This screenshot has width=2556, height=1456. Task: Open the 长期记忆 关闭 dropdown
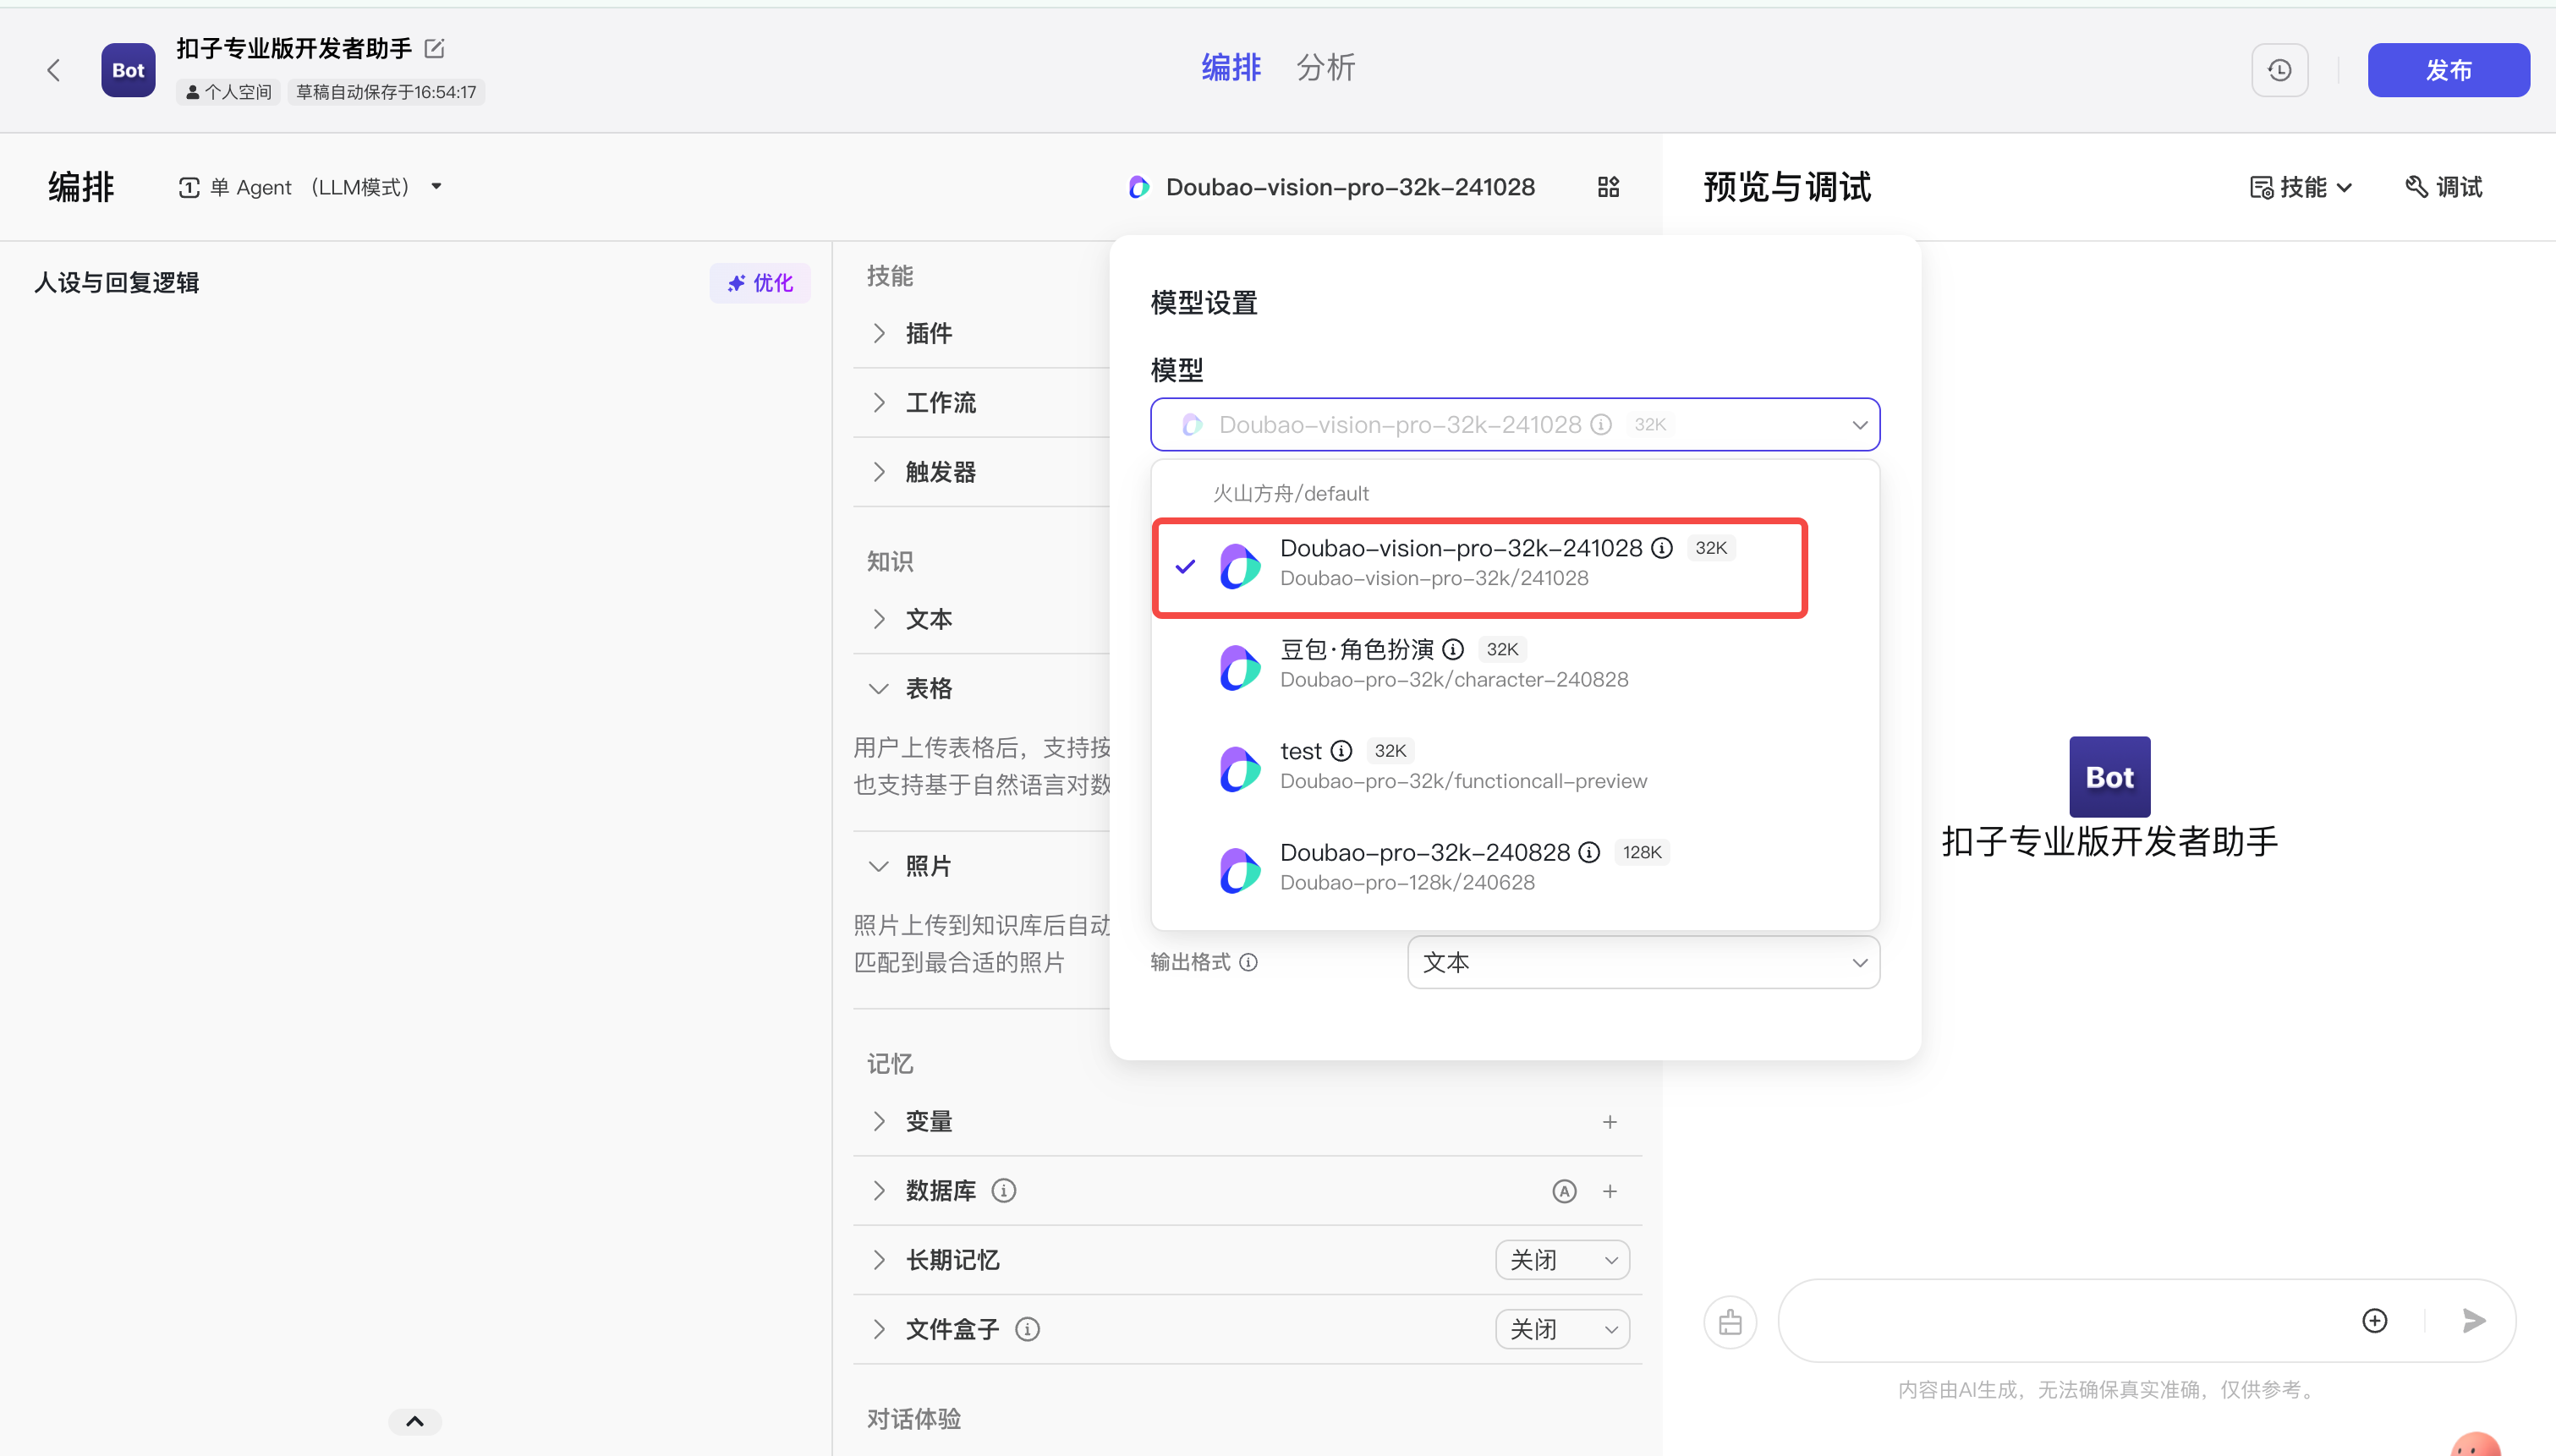(x=1561, y=1260)
